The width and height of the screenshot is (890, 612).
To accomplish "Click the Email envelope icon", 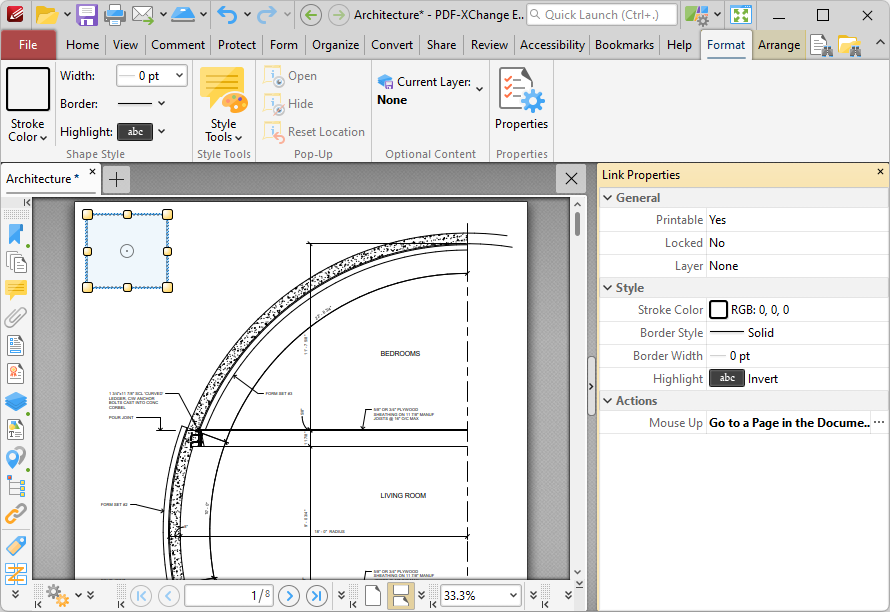I will [x=143, y=15].
